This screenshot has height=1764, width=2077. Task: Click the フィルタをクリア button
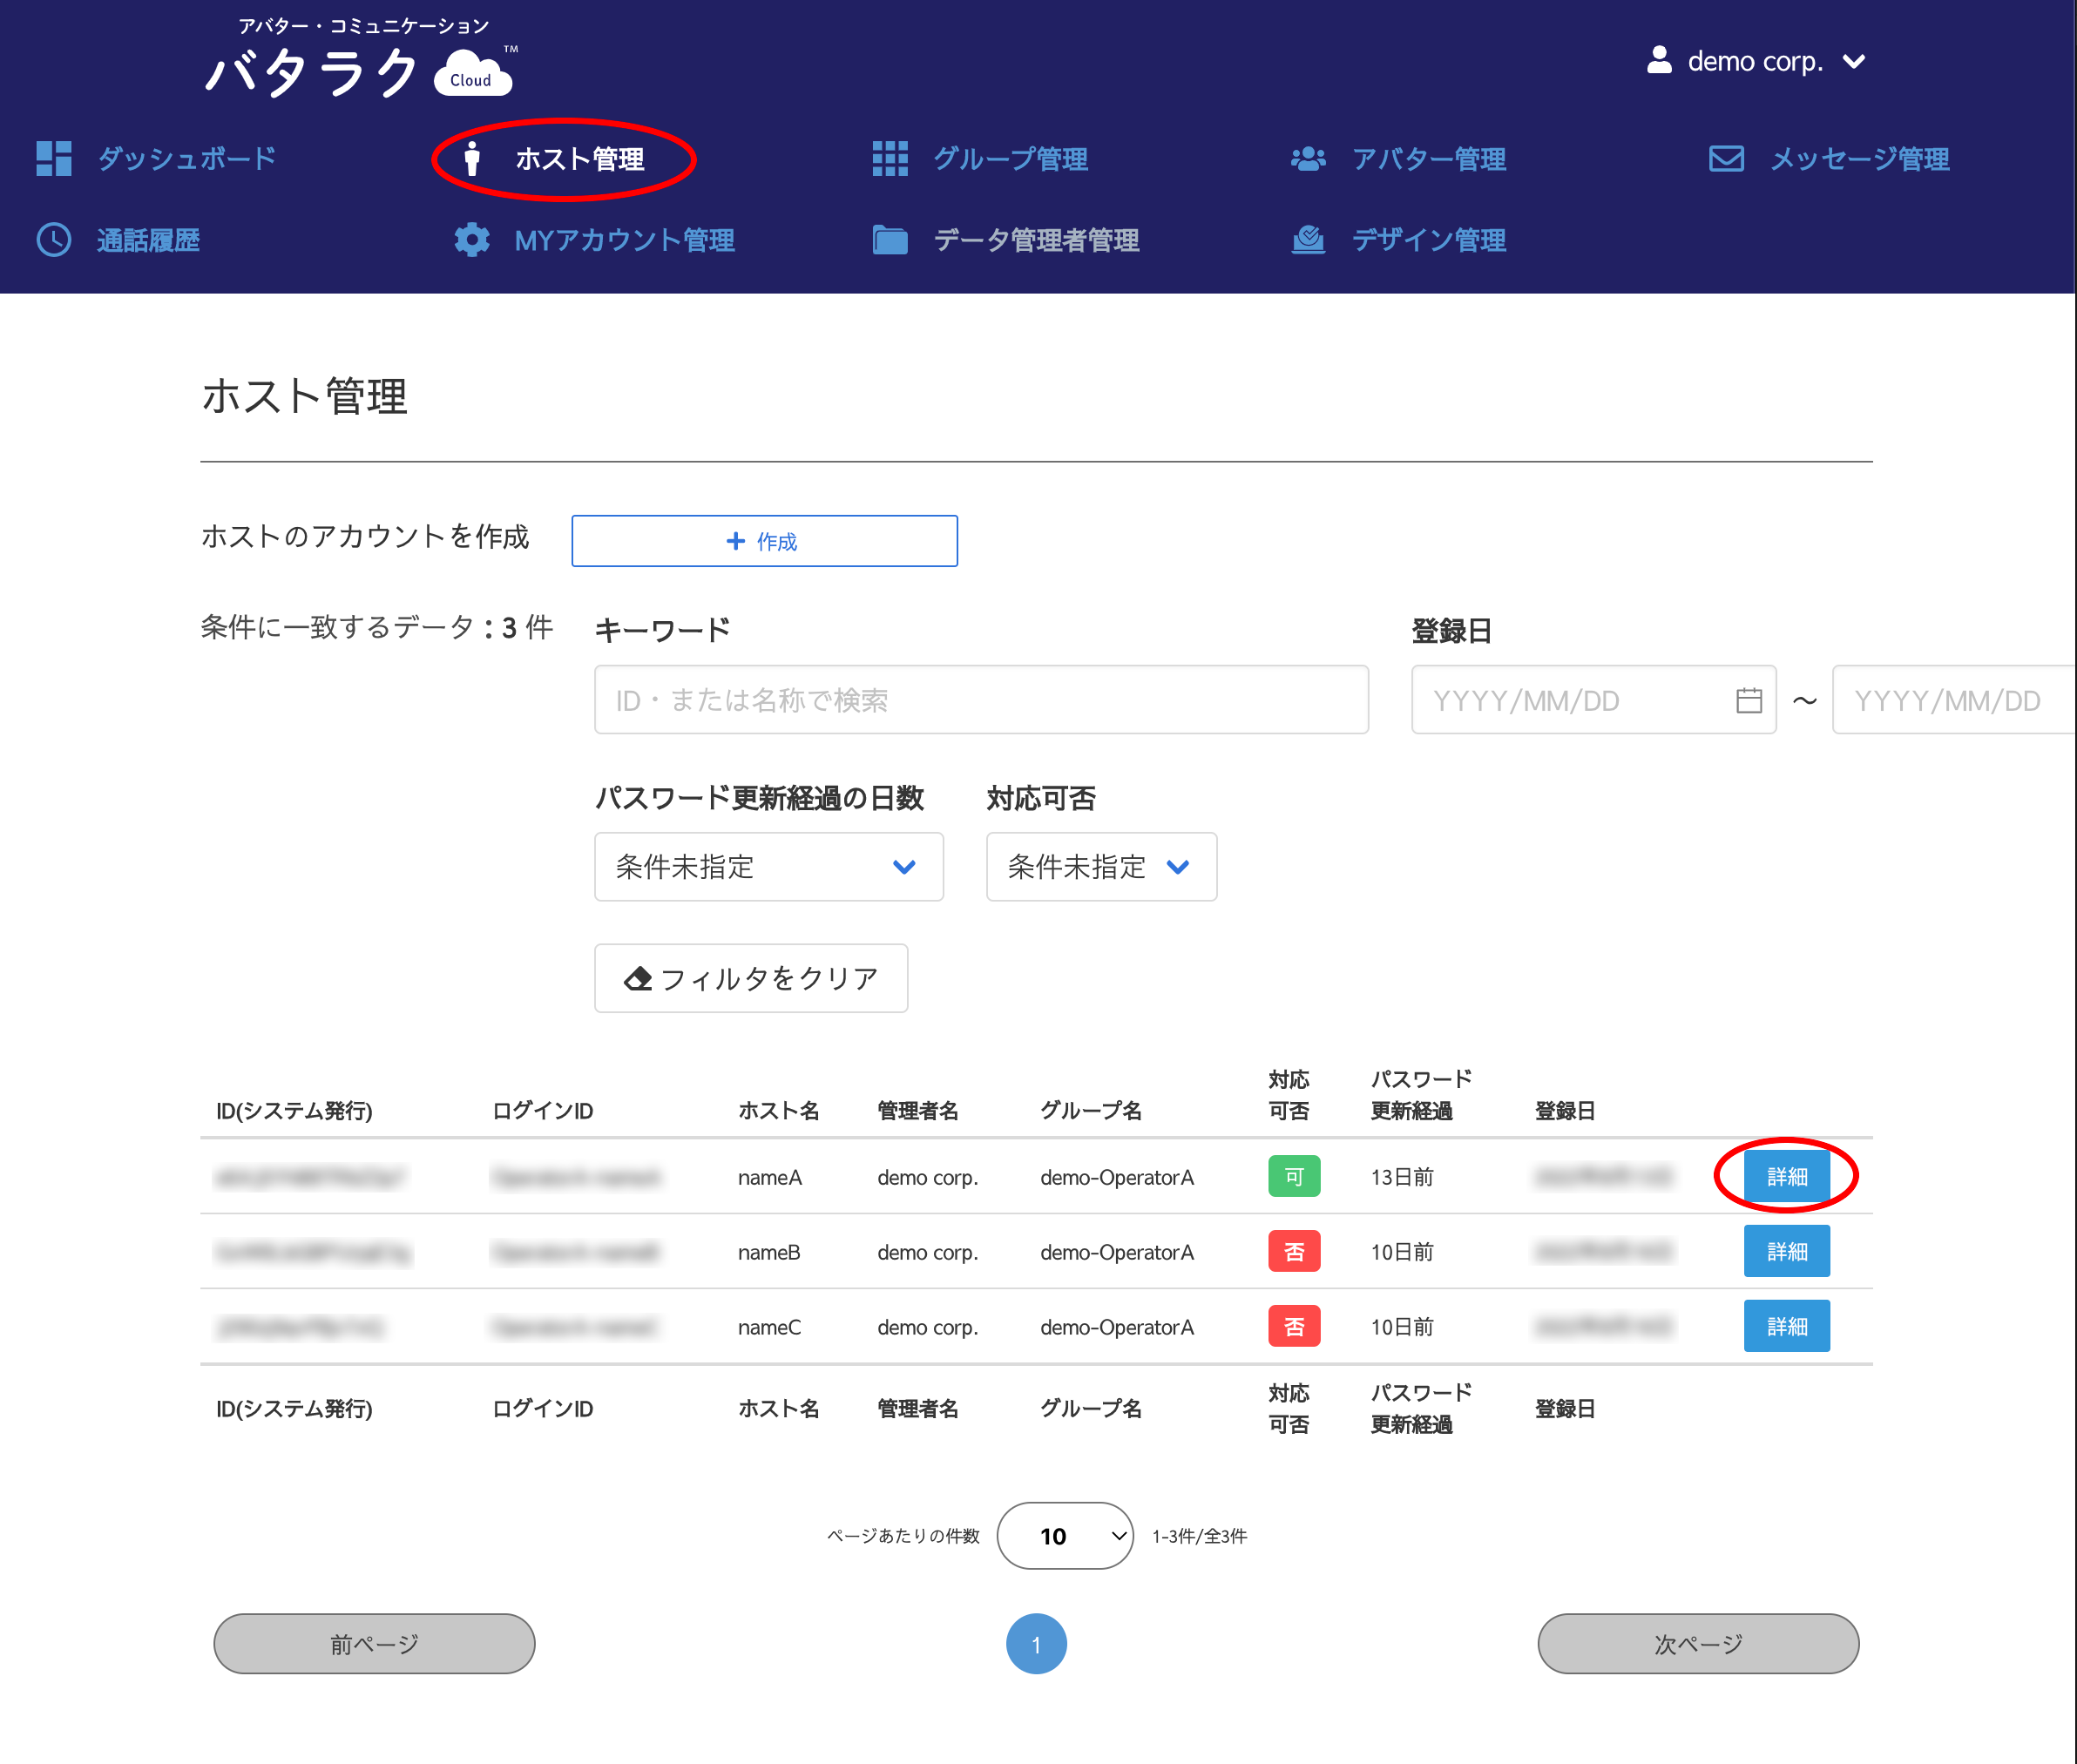pos(751,978)
